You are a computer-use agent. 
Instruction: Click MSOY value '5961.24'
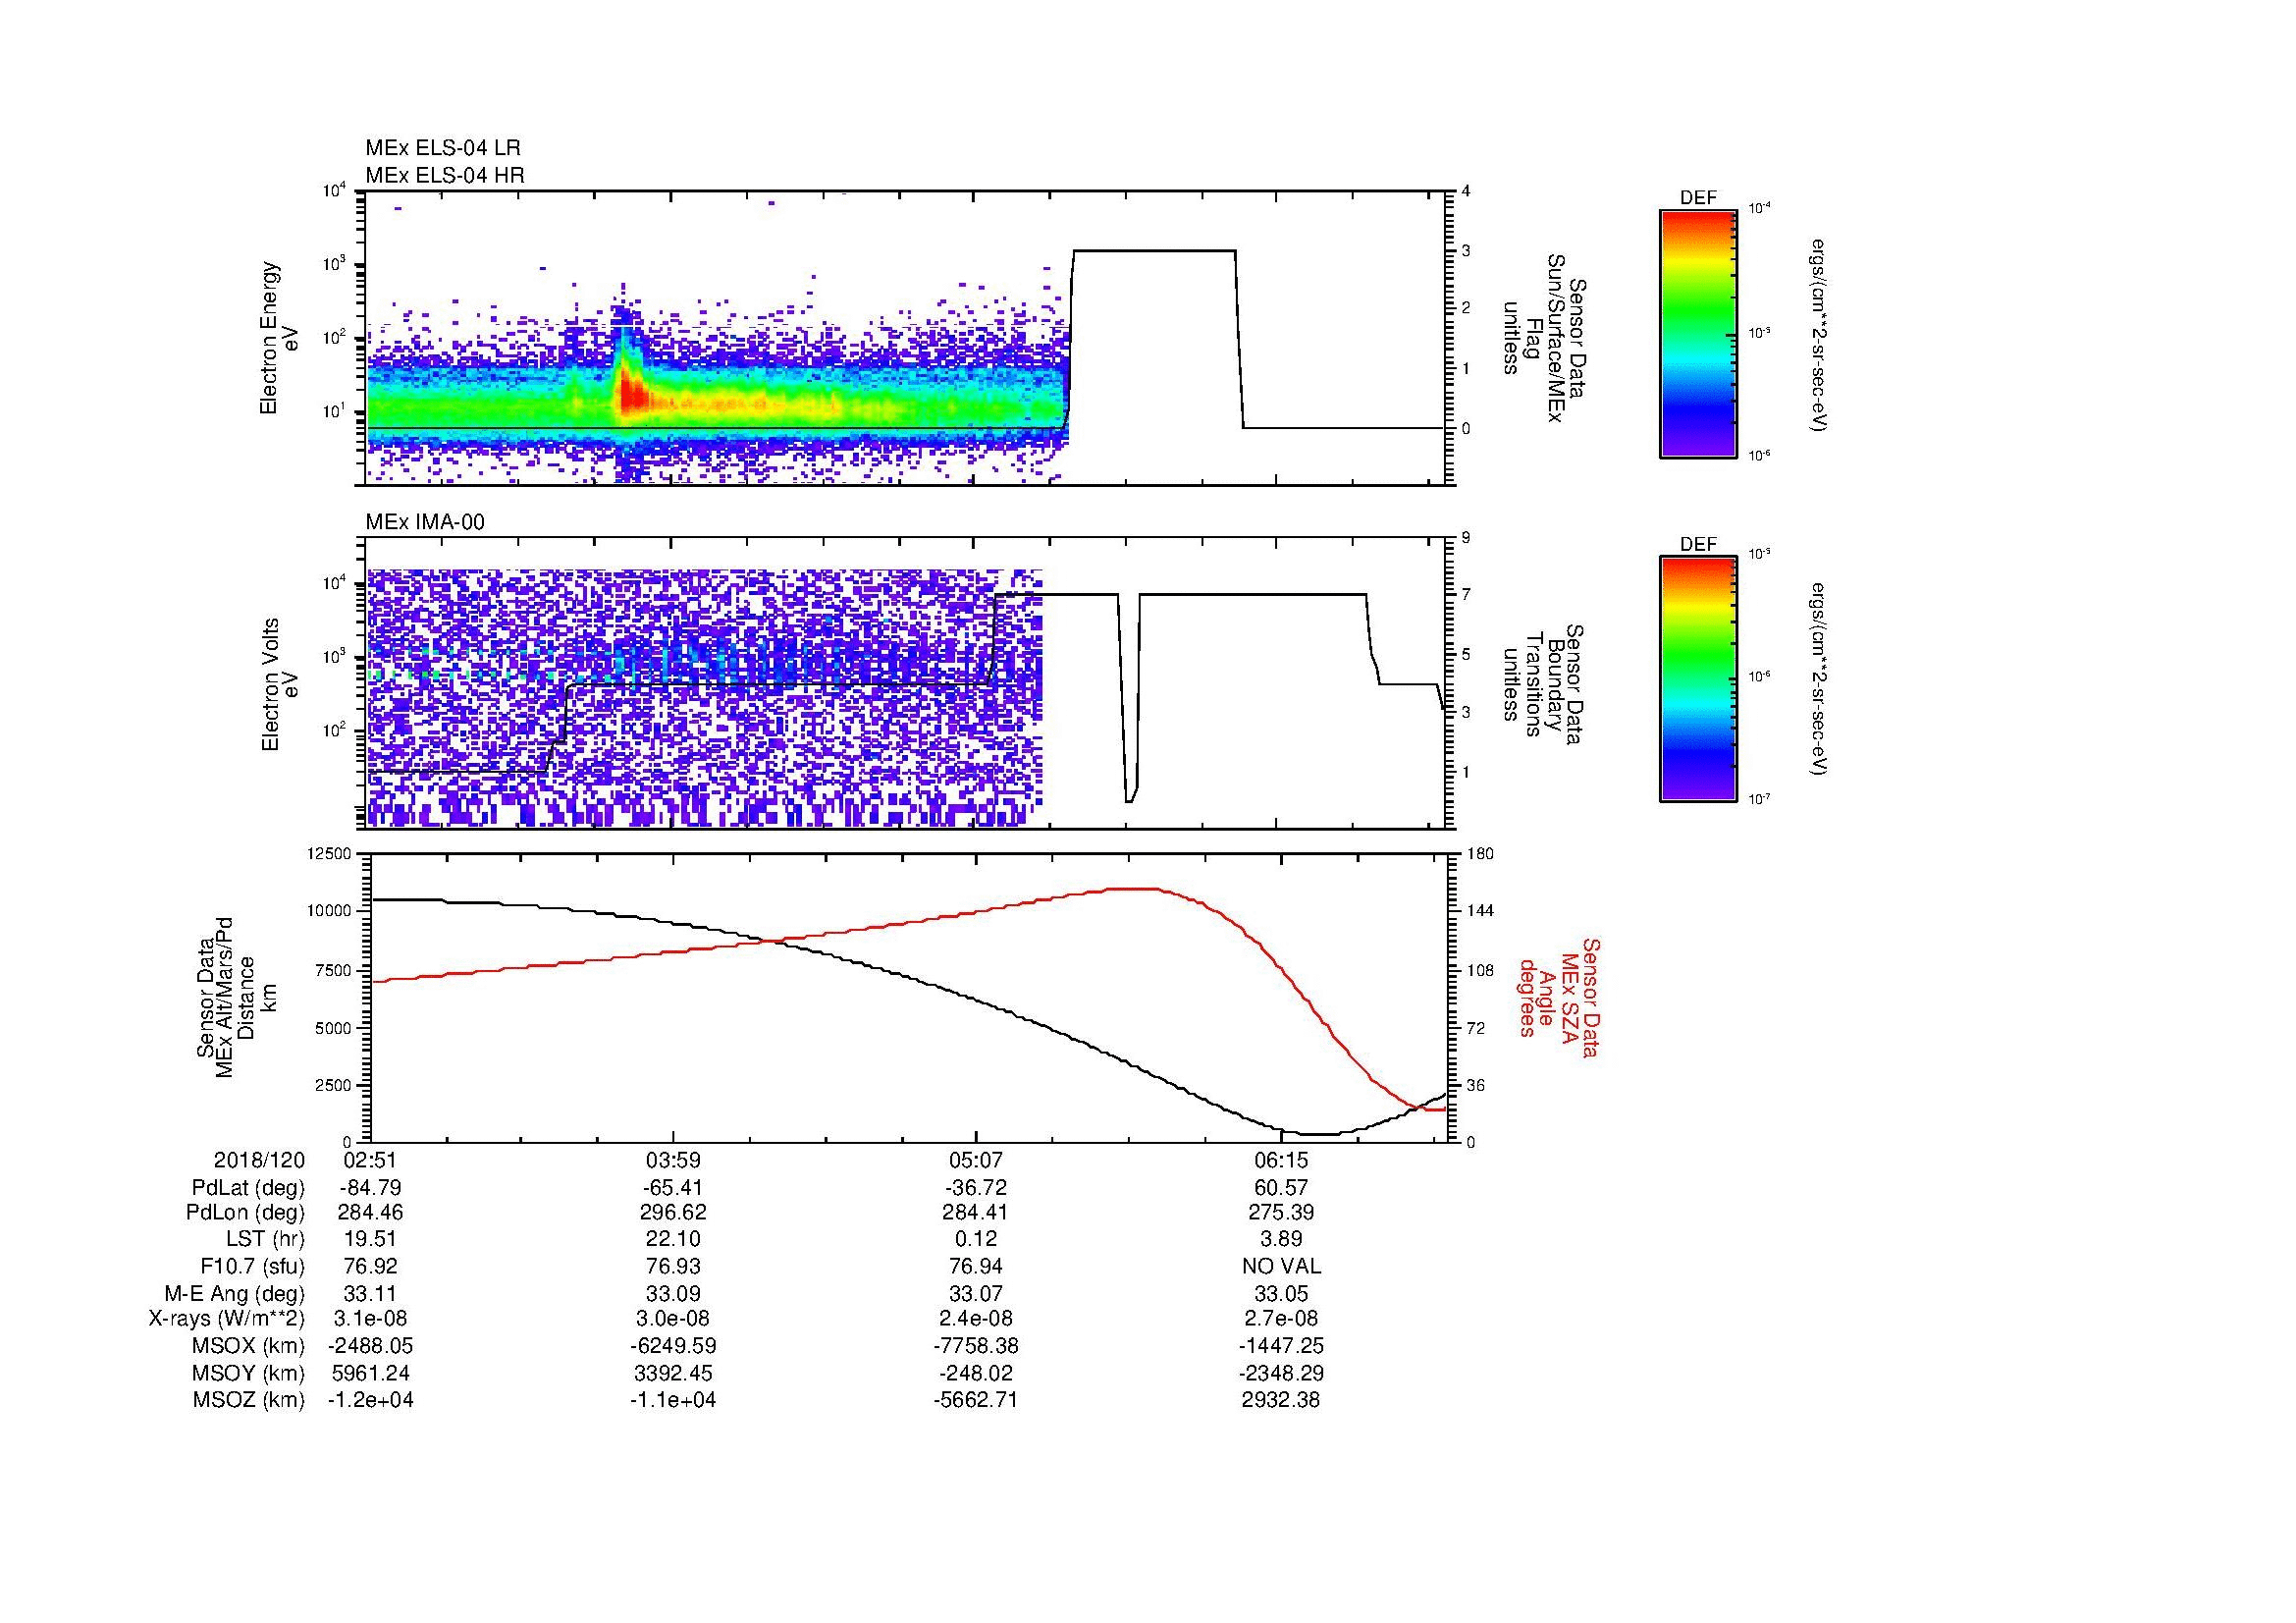(371, 1373)
